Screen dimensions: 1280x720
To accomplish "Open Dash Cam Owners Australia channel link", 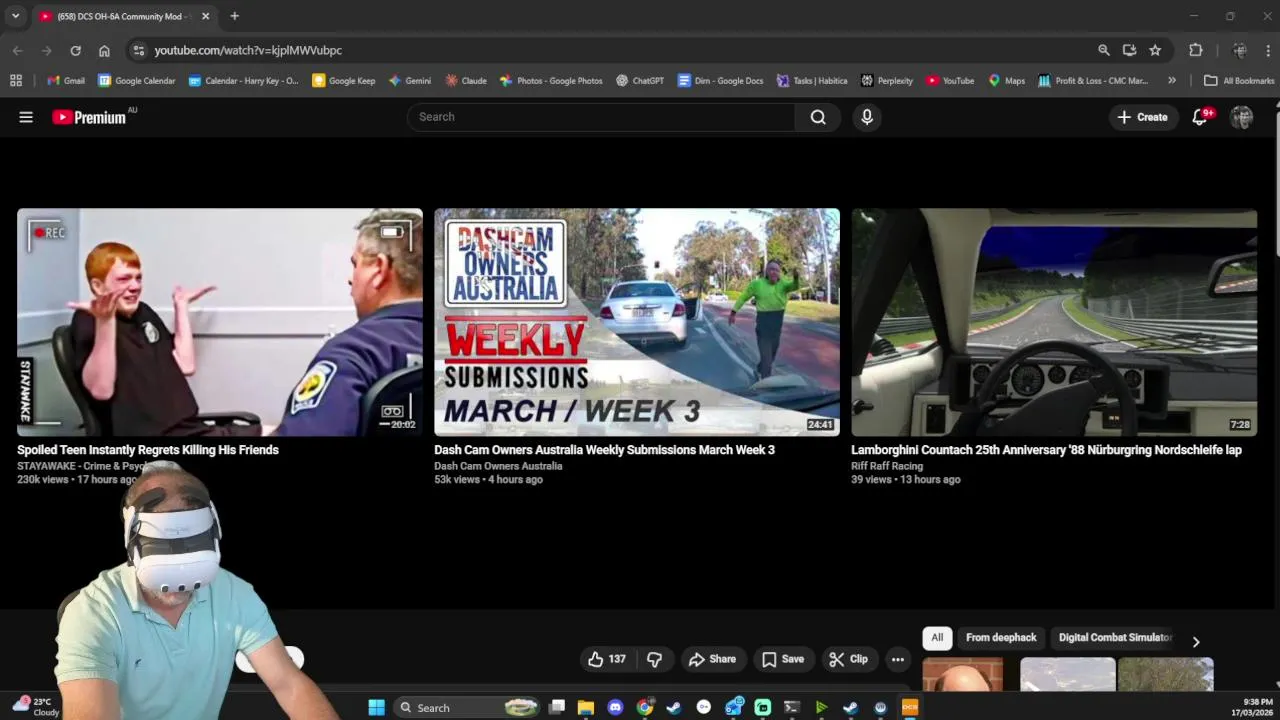I will tap(498, 466).
